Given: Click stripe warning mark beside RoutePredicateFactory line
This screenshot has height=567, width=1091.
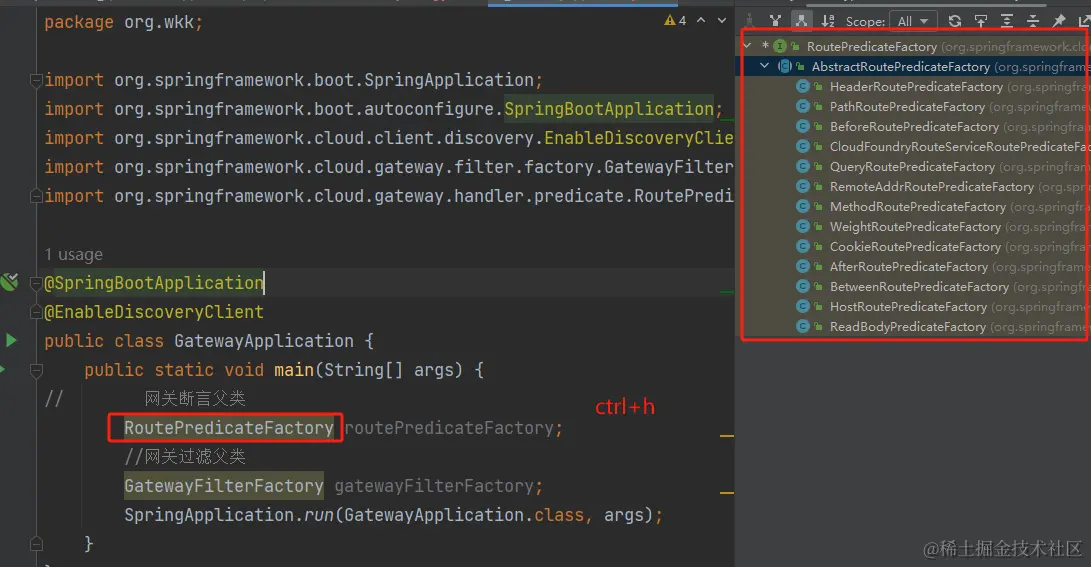Looking at the screenshot, I should click(x=727, y=436).
